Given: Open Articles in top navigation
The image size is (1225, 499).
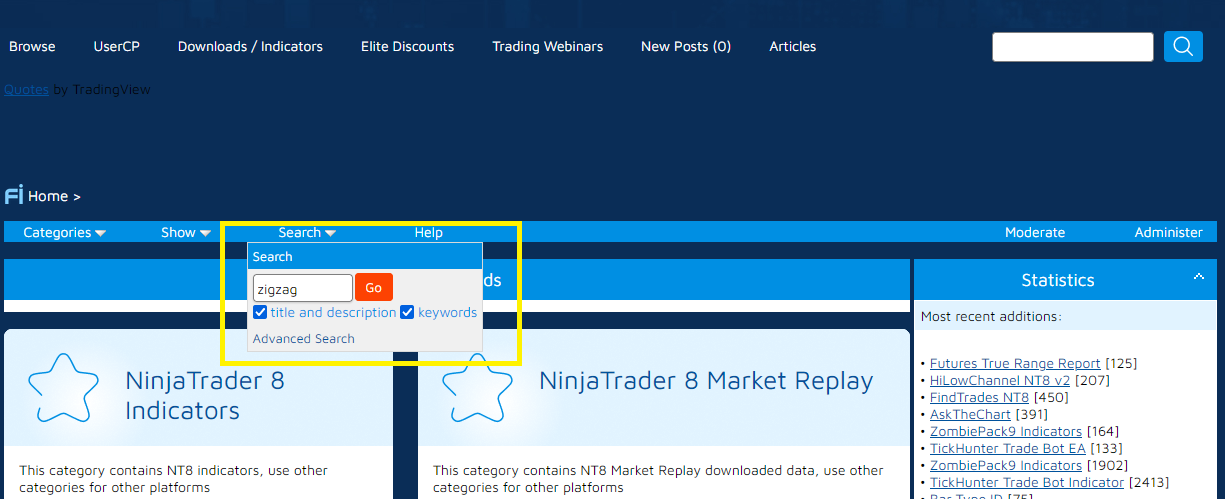Looking at the screenshot, I should [792, 46].
